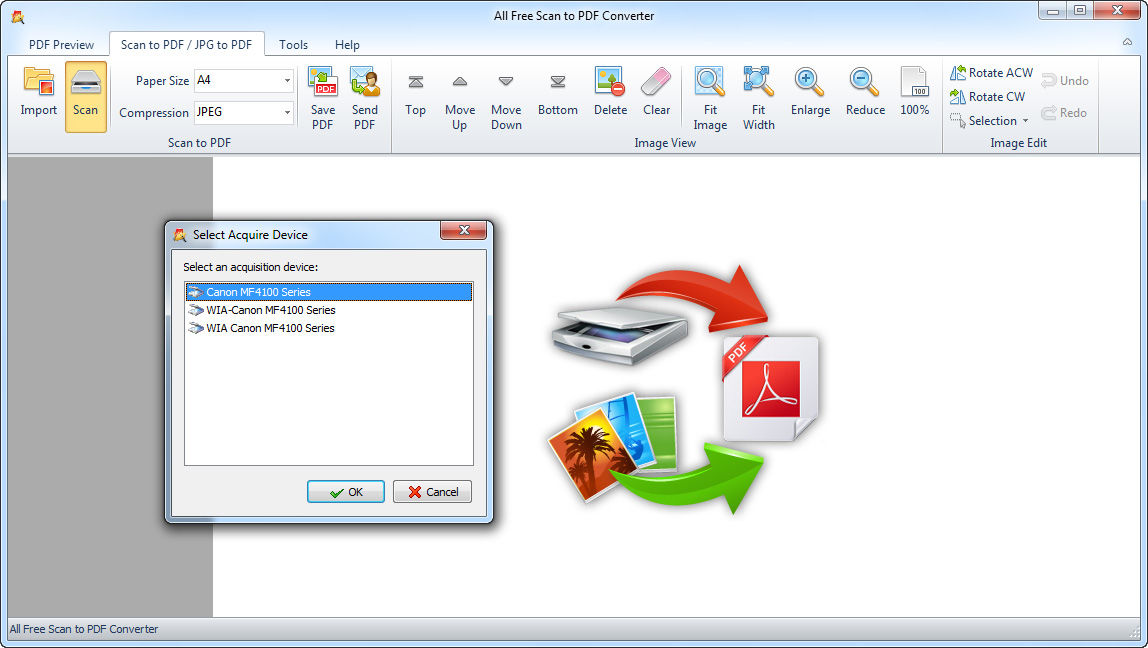Click the application icon in title bar

click(18, 16)
